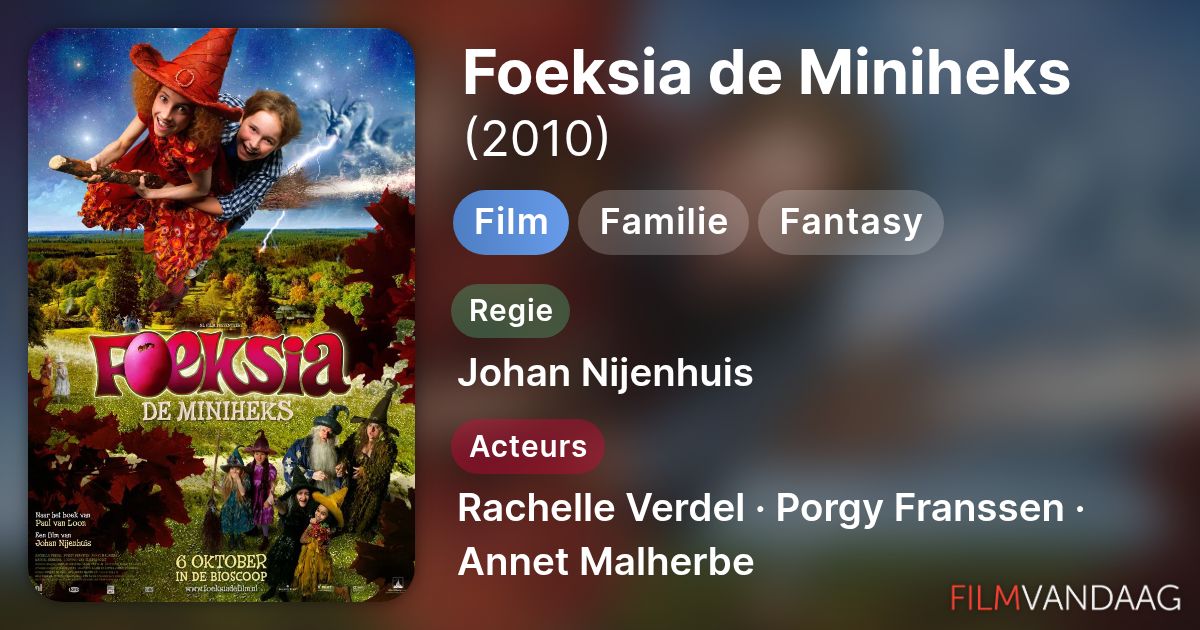Open director Johan Nijenhuis's page
The height and width of the screenshot is (630, 1200).
coord(605,374)
